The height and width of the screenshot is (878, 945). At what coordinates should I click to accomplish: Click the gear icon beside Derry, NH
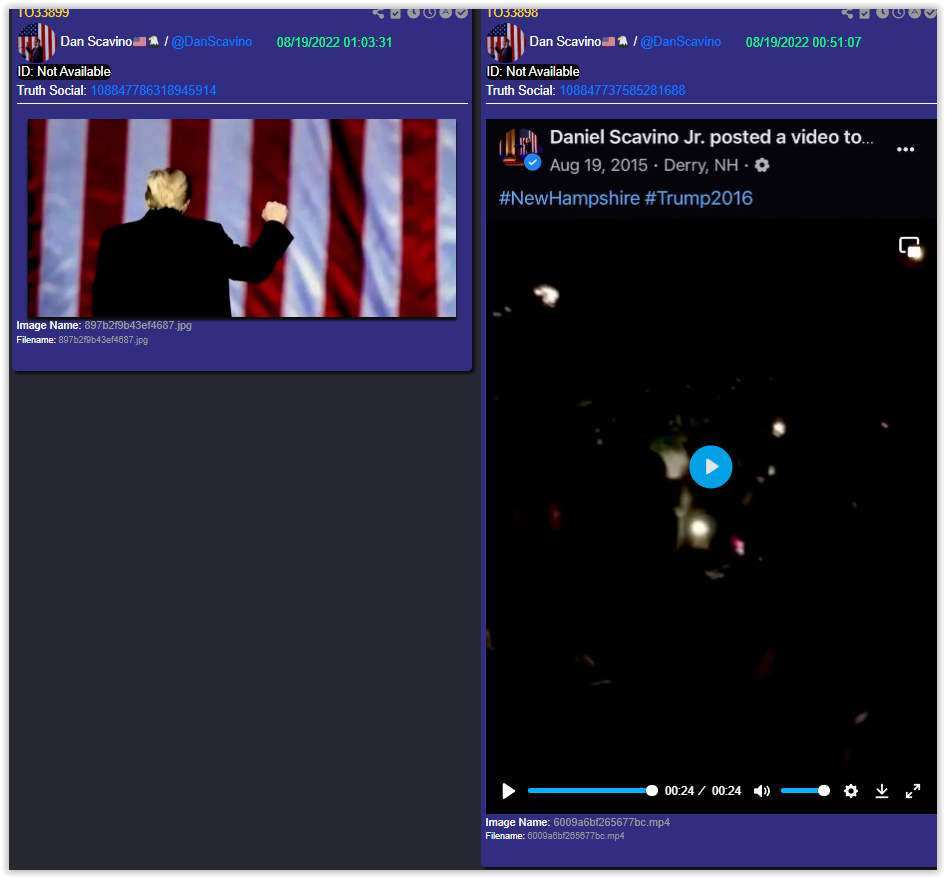click(762, 165)
